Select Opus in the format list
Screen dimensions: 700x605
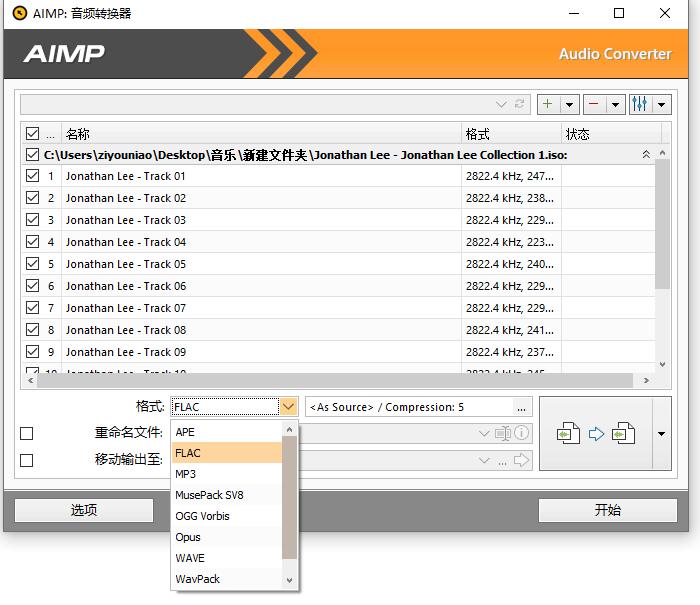[227, 537]
